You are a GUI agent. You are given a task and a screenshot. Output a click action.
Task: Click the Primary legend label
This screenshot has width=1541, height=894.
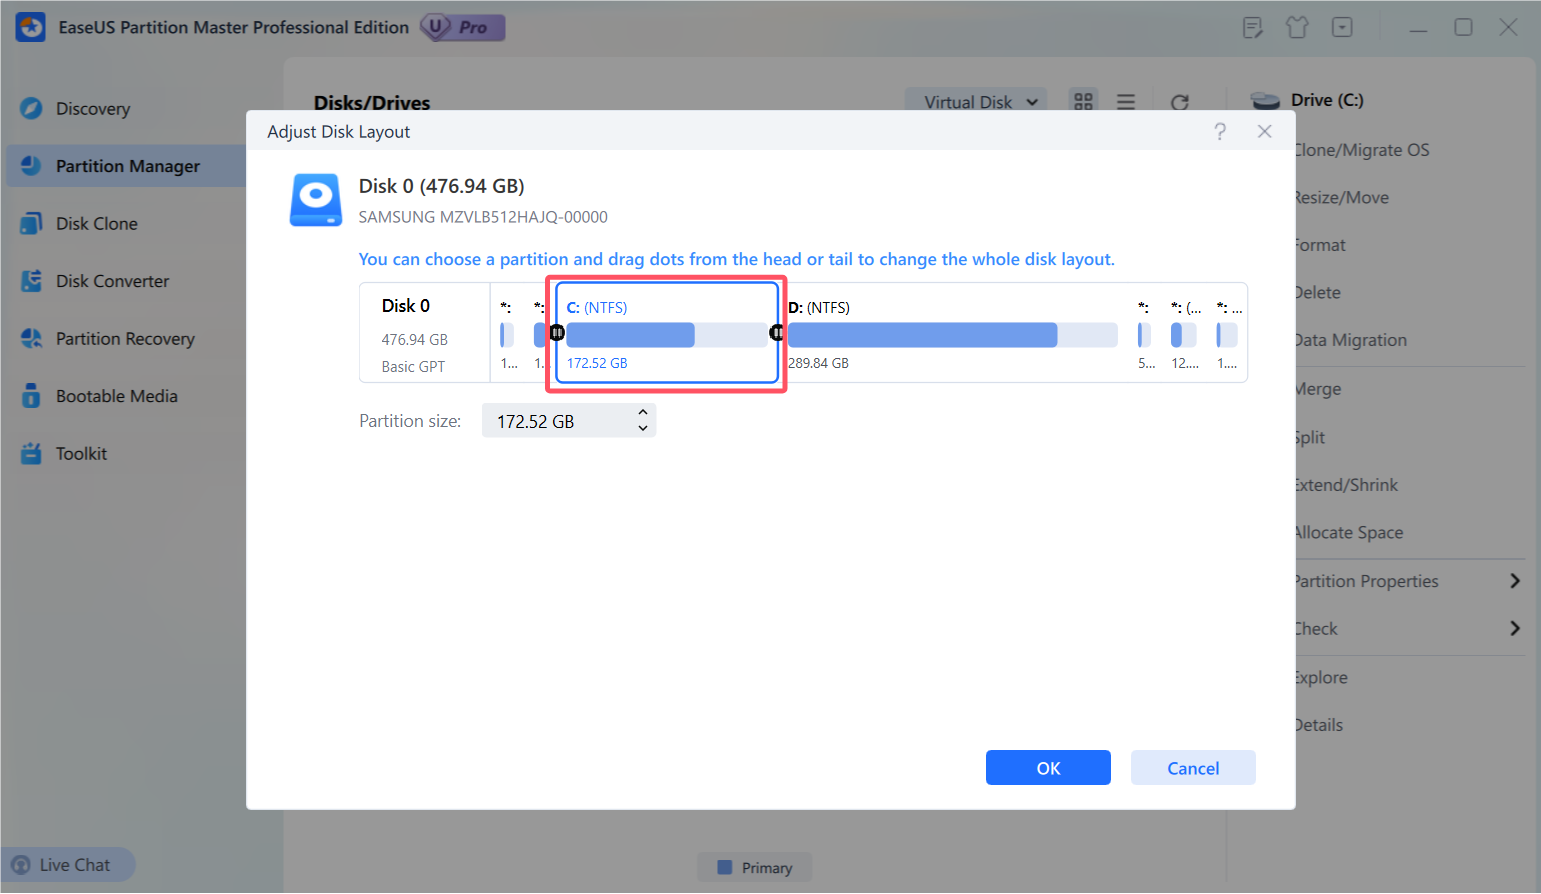[767, 868]
